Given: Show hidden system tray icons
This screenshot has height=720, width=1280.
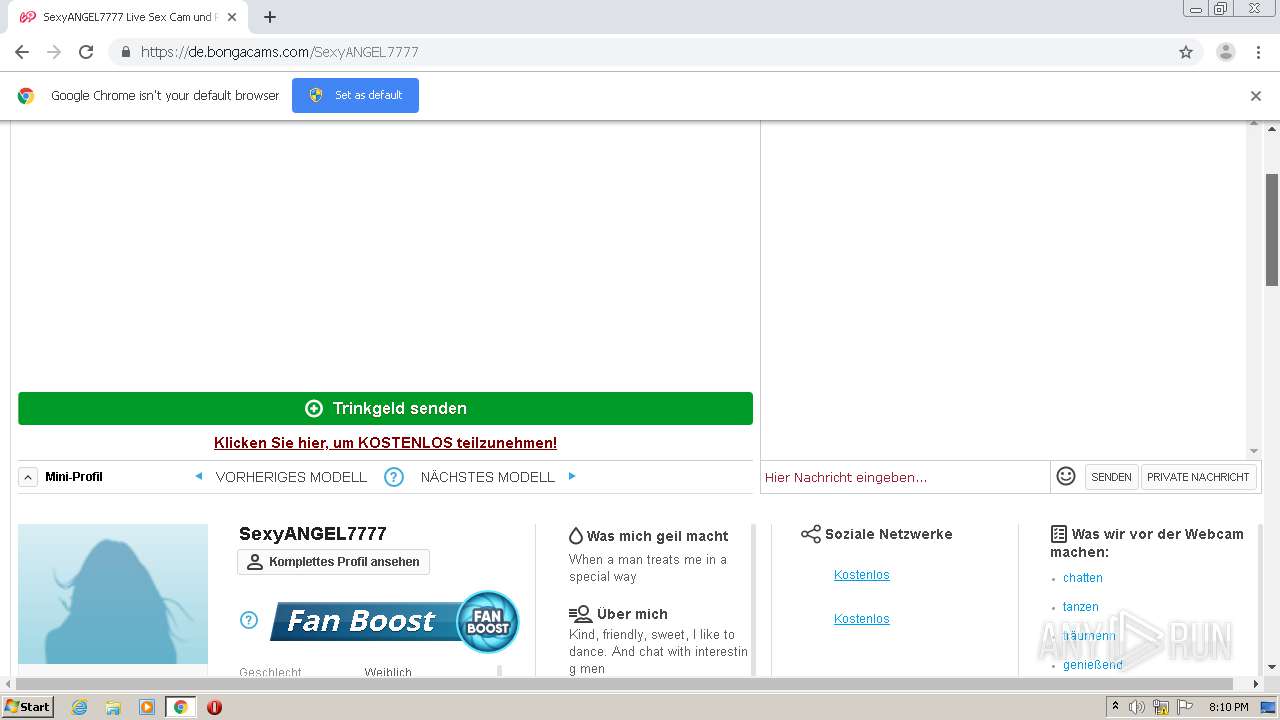Looking at the screenshot, I should [x=1115, y=707].
